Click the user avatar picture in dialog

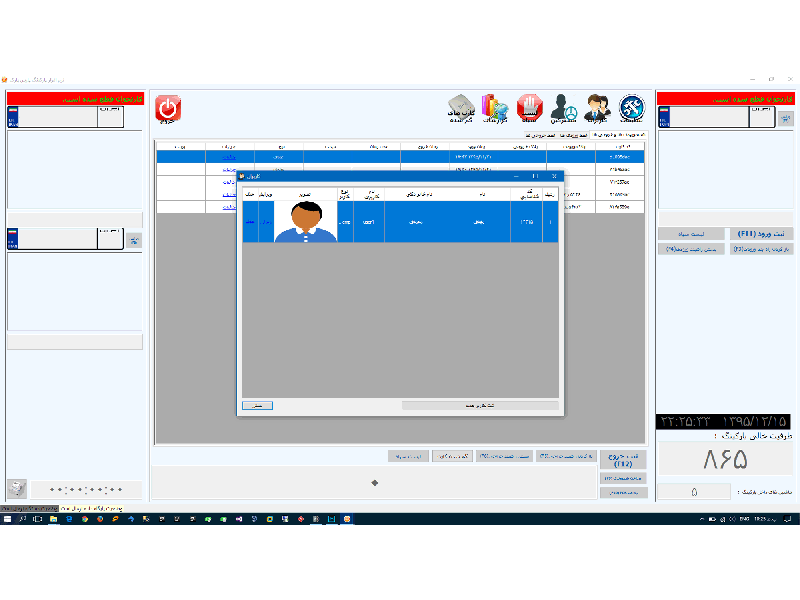306,222
